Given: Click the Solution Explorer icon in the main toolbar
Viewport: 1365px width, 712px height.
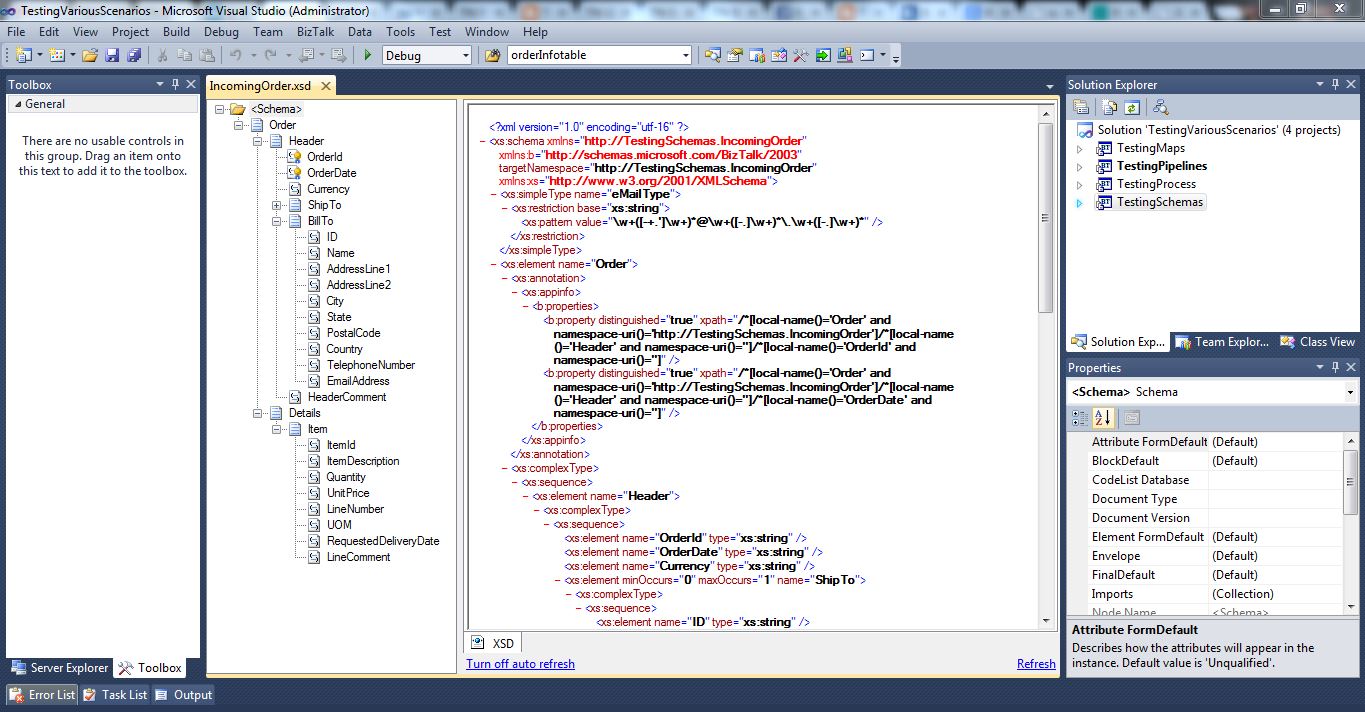Looking at the screenshot, I should coord(712,55).
